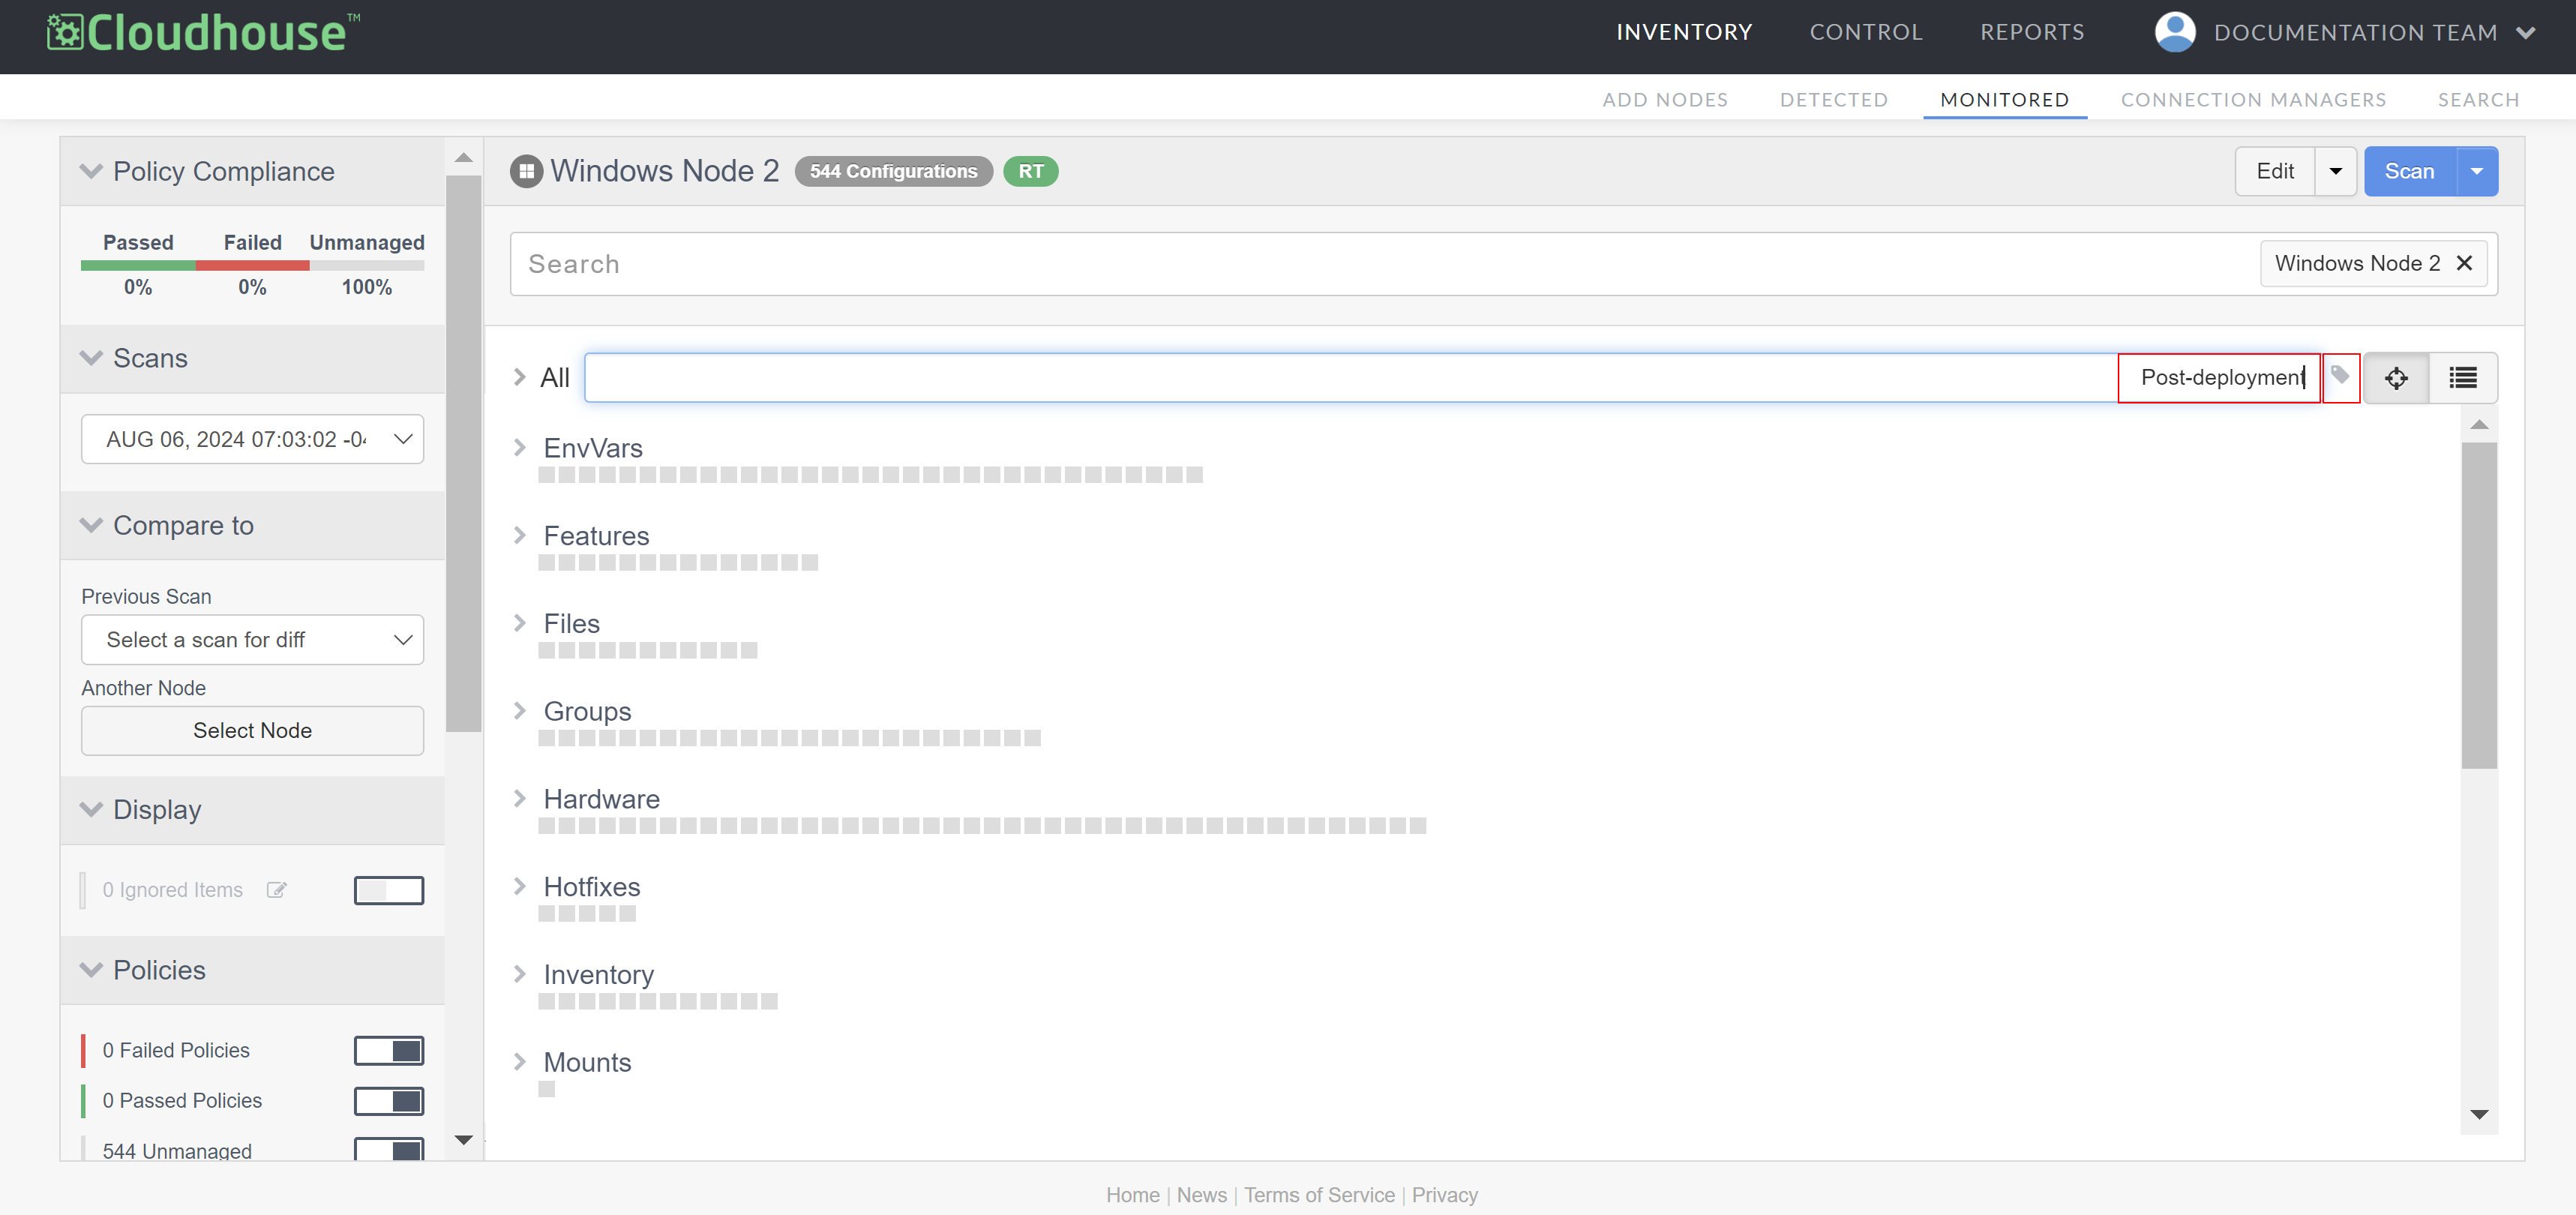Open the scan date dropdown
Viewport: 2576px width, 1215px height.
point(252,440)
